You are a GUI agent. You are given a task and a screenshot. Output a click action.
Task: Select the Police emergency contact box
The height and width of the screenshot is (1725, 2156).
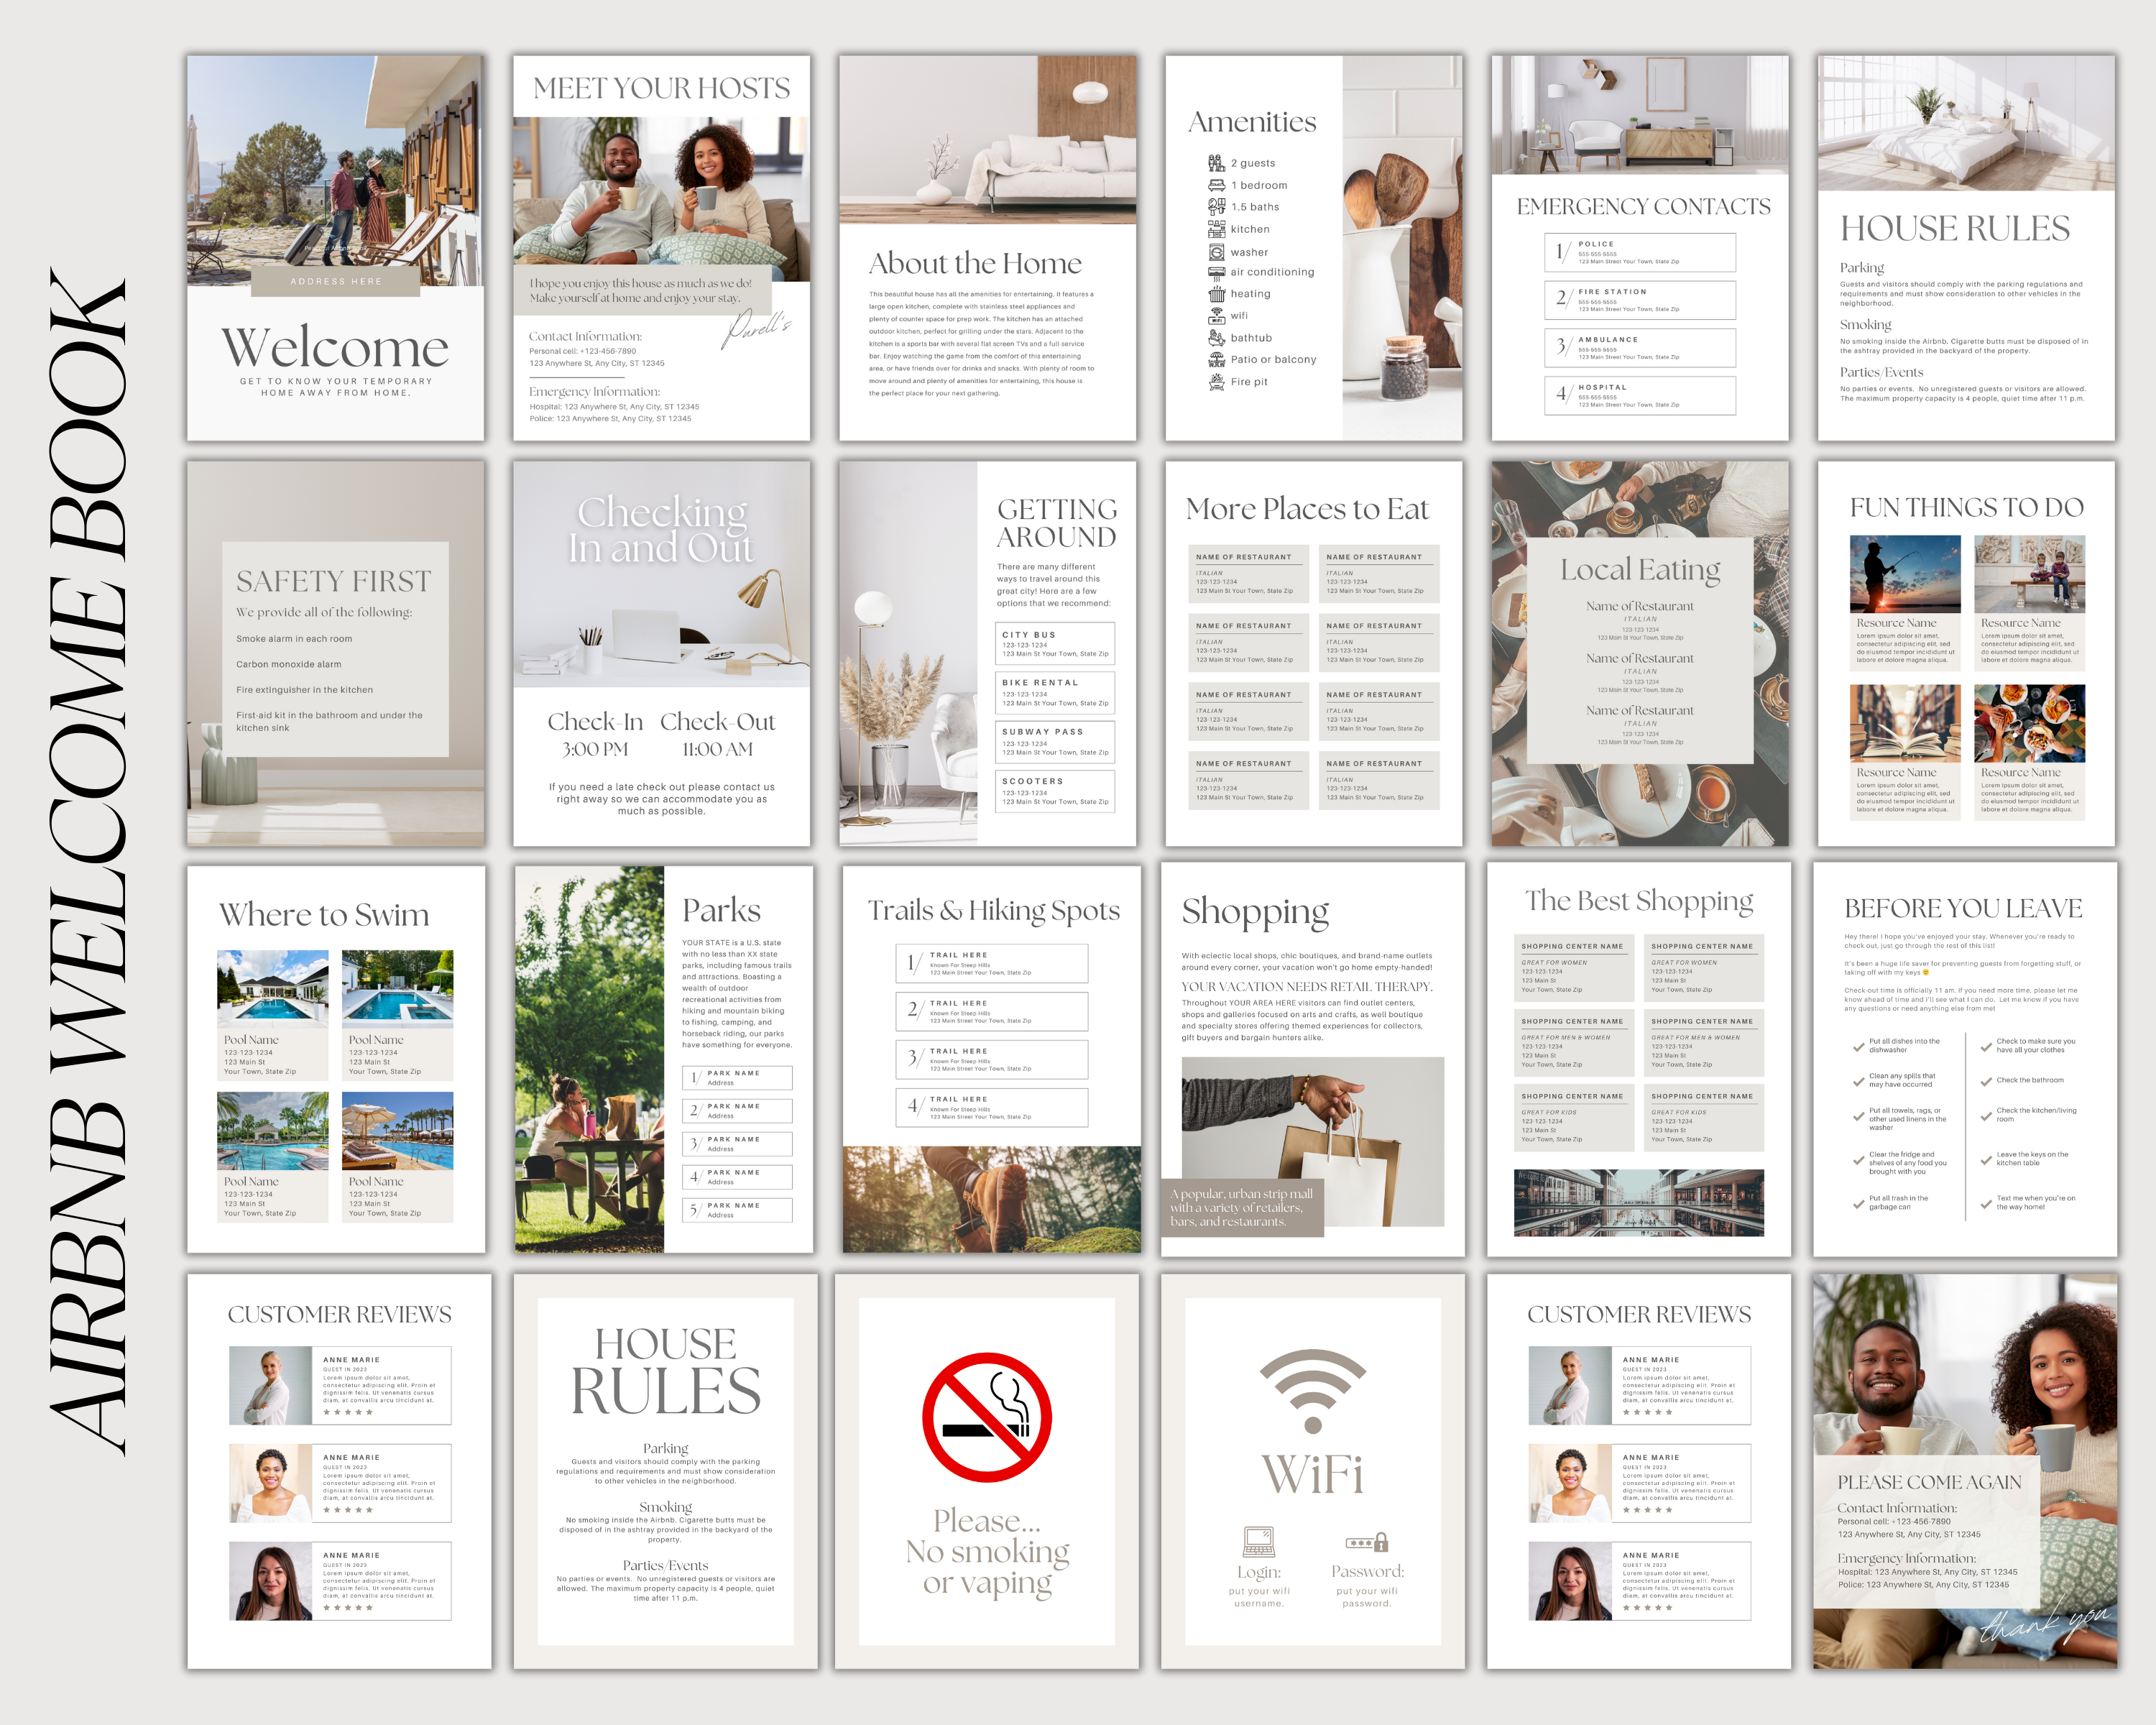click(x=1639, y=252)
